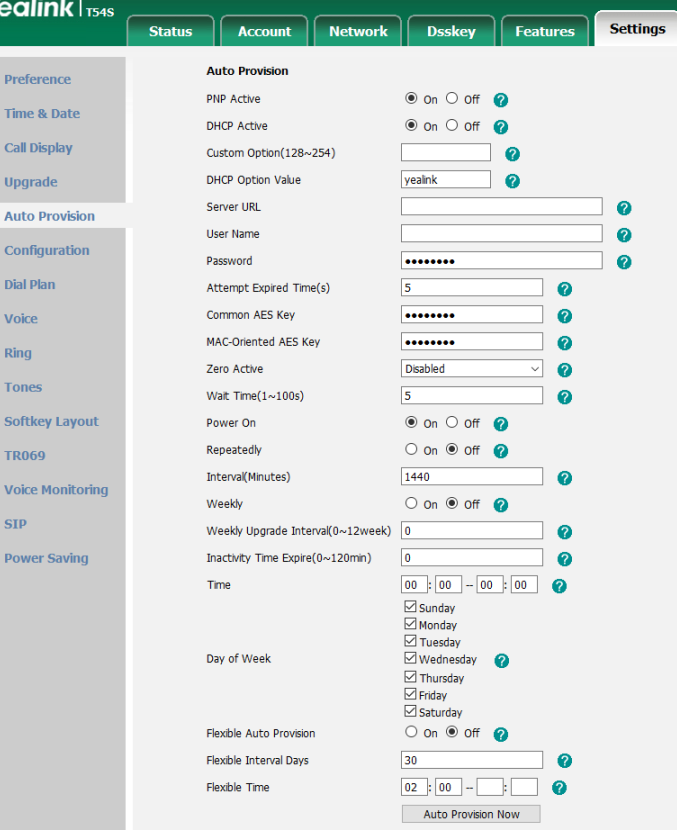The width and height of the screenshot is (677, 830).
Task: Show help for Repeatedly option
Action: (500, 451)
